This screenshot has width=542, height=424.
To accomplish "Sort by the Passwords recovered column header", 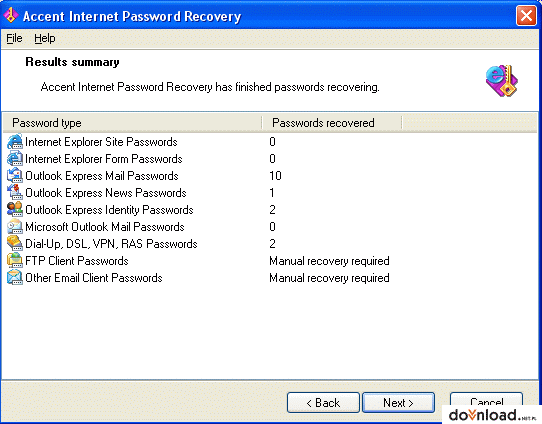I will click(x=332, y=123).
